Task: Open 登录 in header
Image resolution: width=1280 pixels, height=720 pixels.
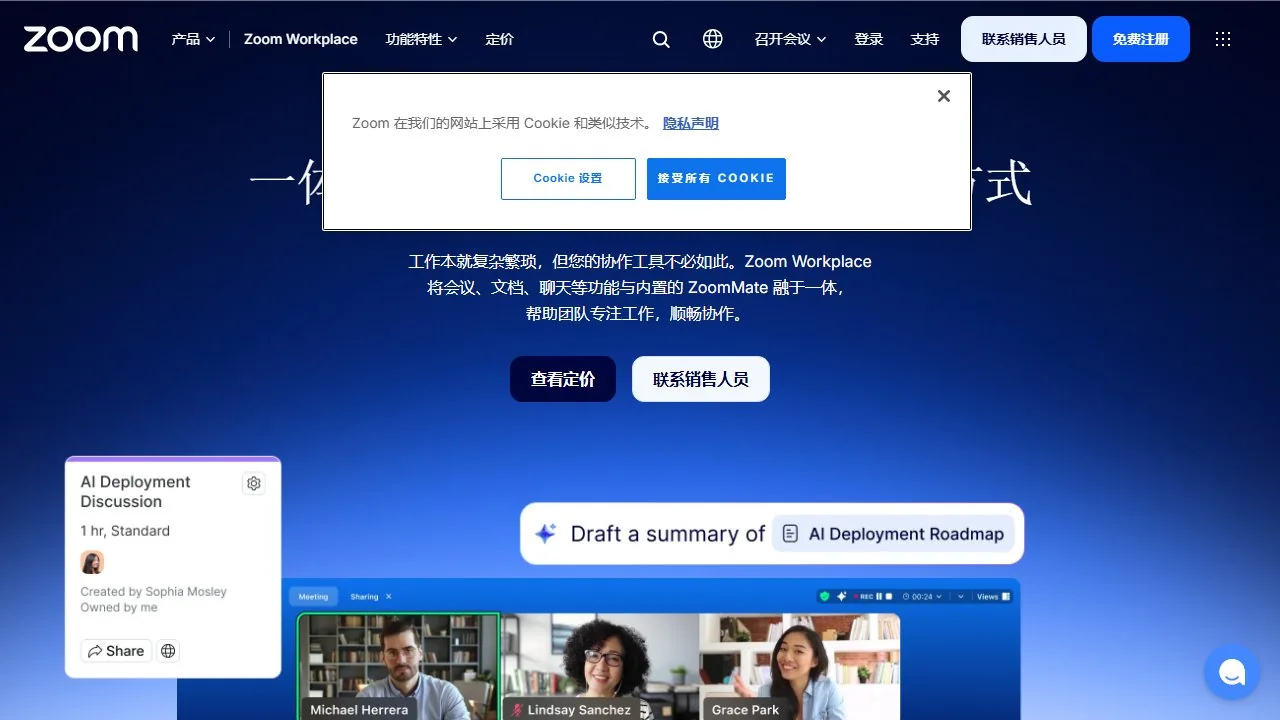Action: 869,39
